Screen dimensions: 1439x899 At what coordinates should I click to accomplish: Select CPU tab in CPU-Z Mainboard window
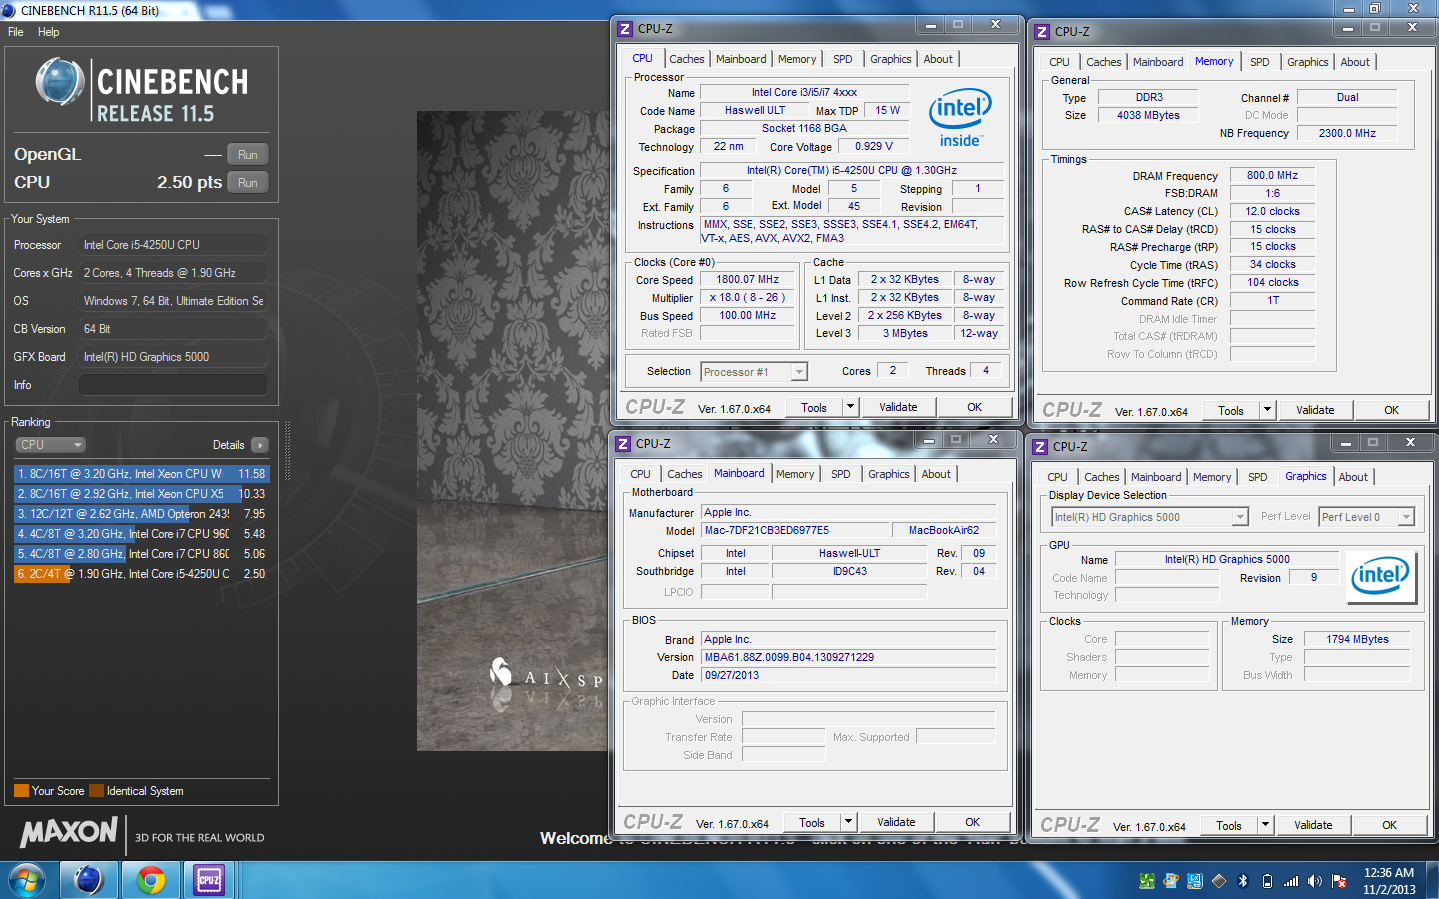point(641,474)
